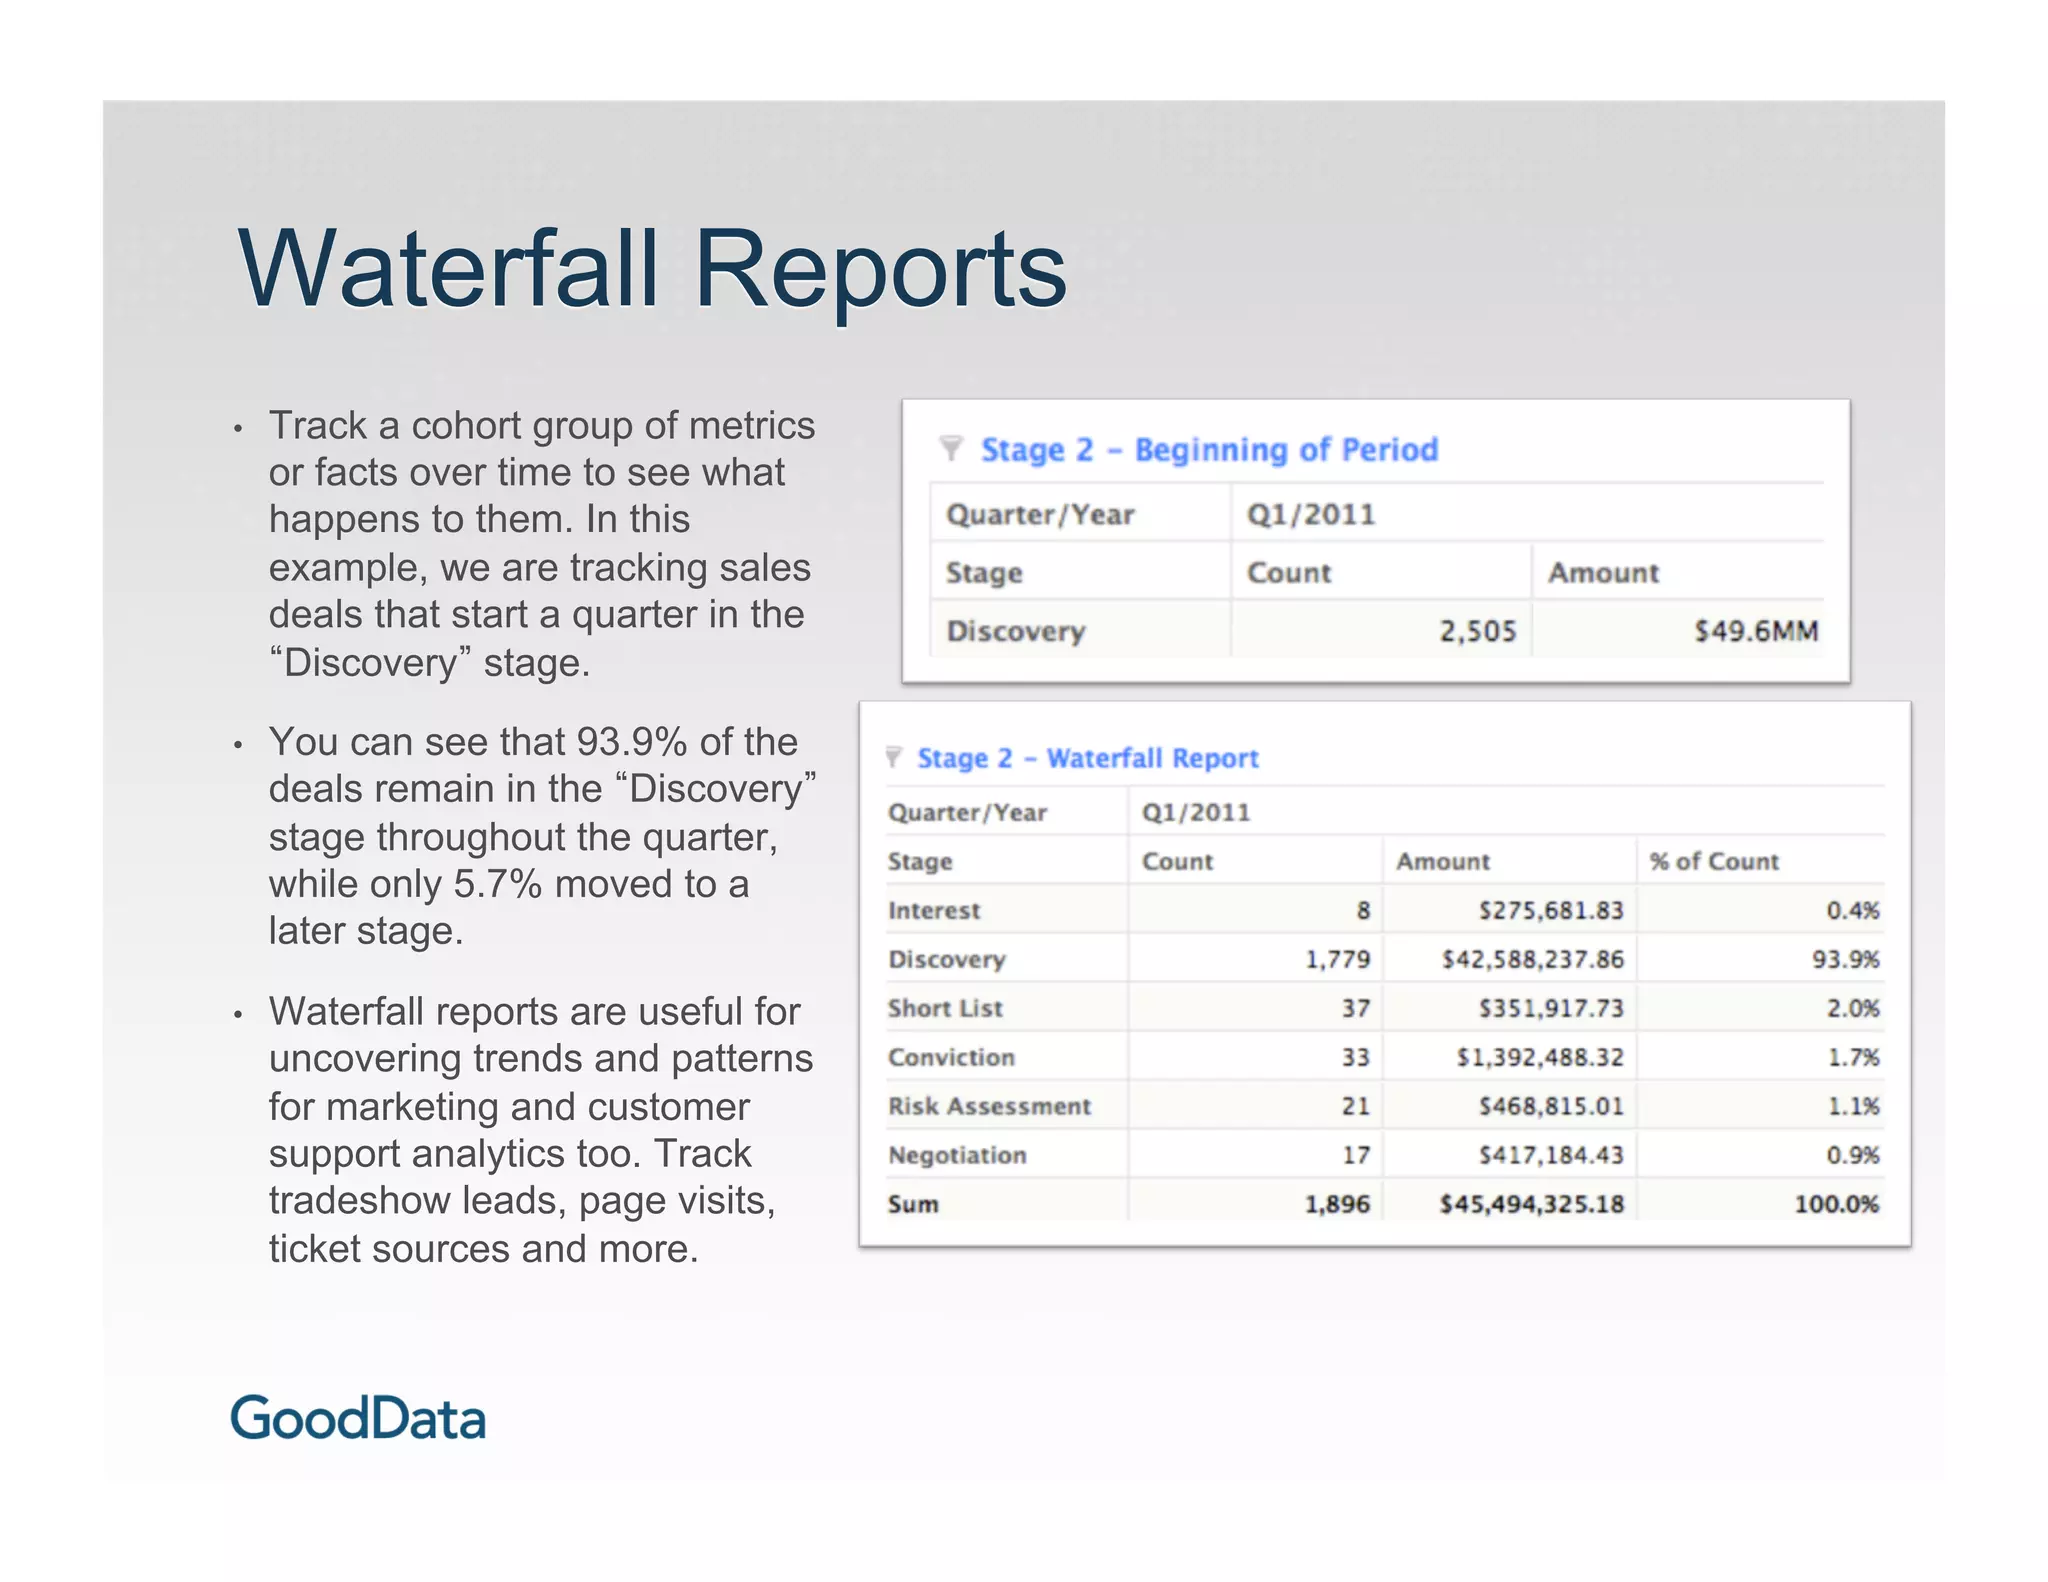Click the Q1/2011 value in the Waterfall Report

[1196, 812]
